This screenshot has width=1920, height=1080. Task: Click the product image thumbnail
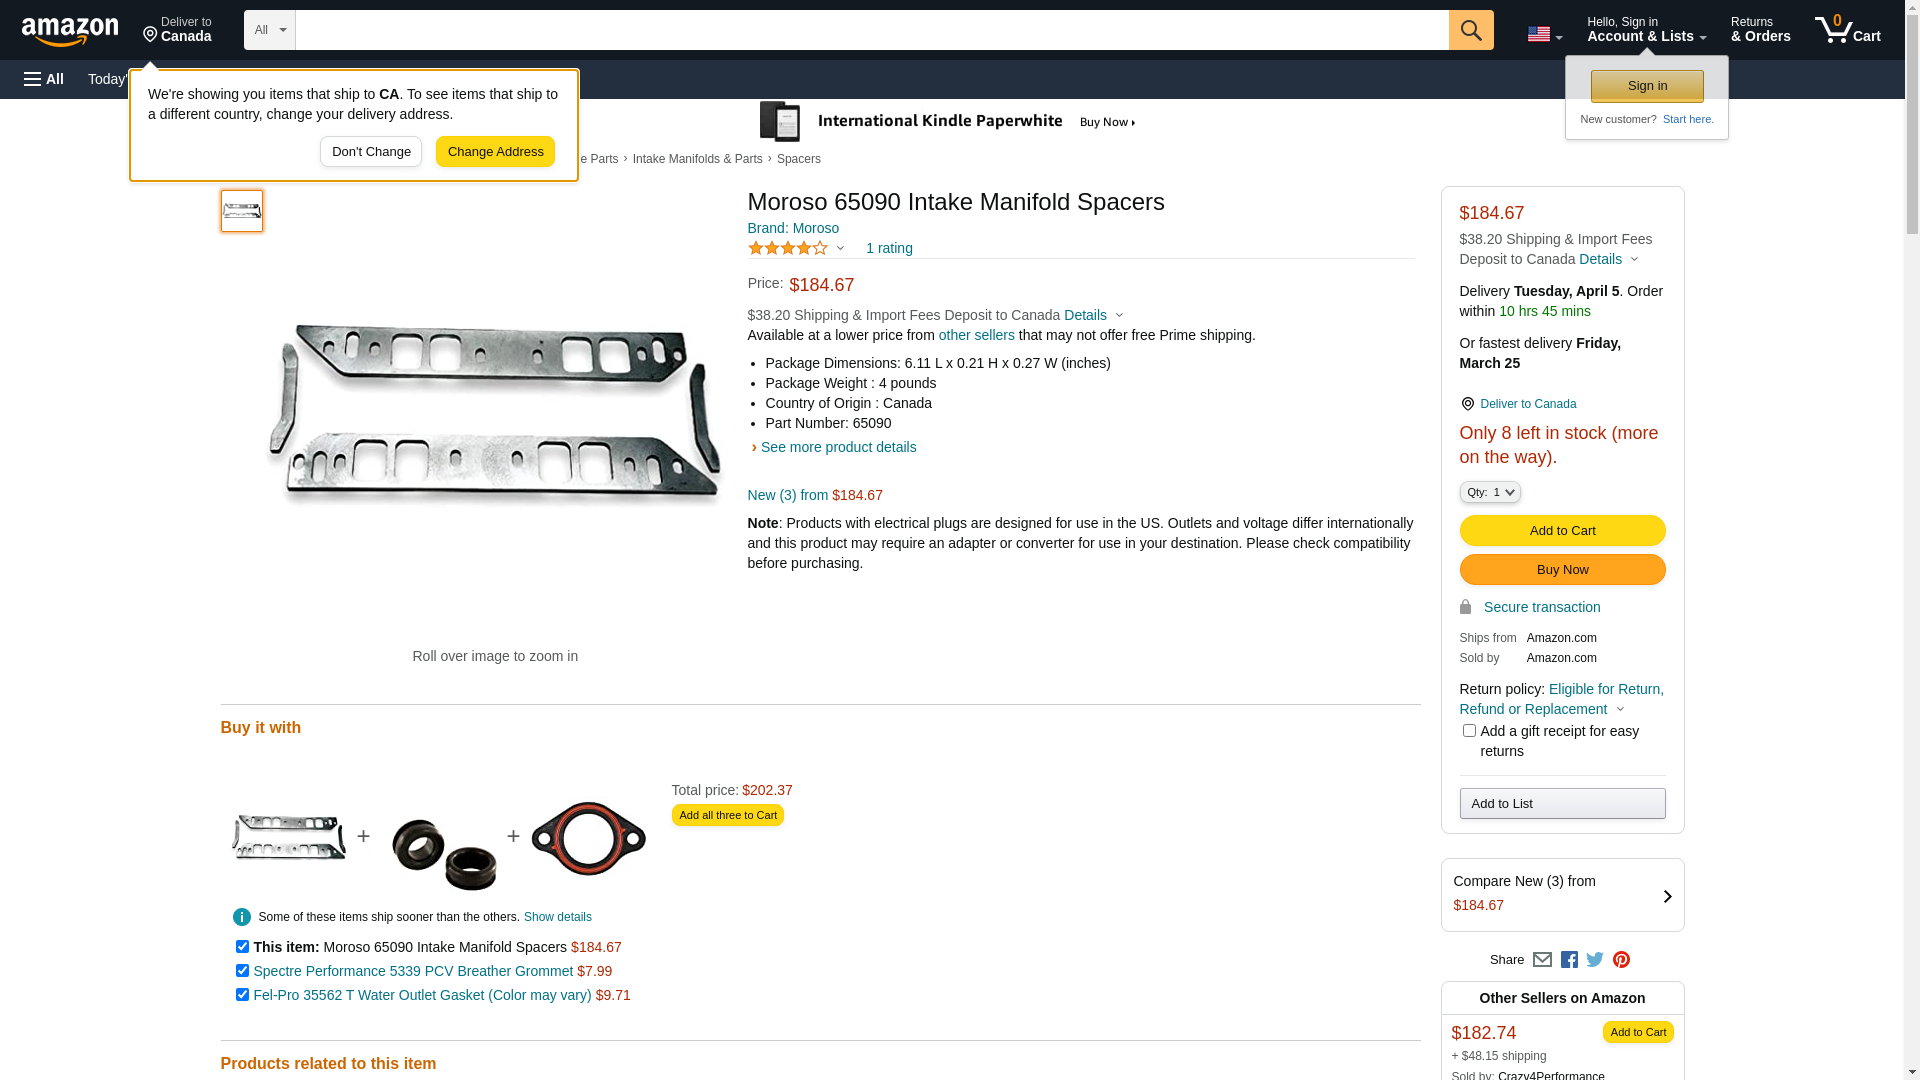coord(242,211)
